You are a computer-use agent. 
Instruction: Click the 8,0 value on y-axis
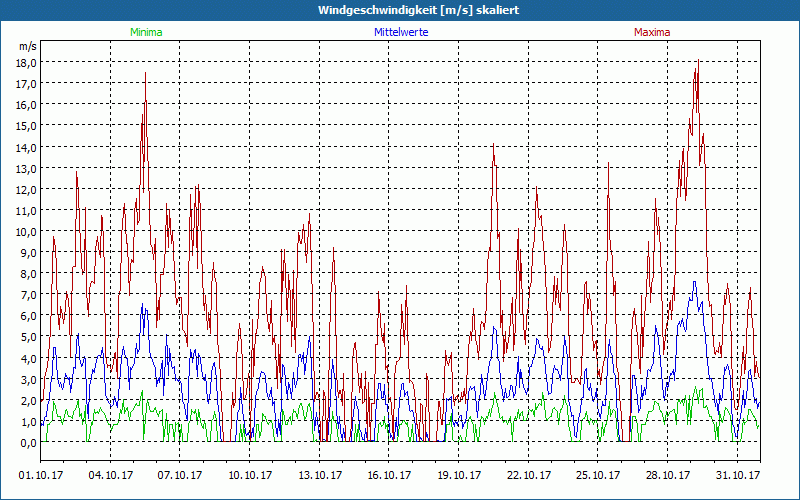pos(30,273)
